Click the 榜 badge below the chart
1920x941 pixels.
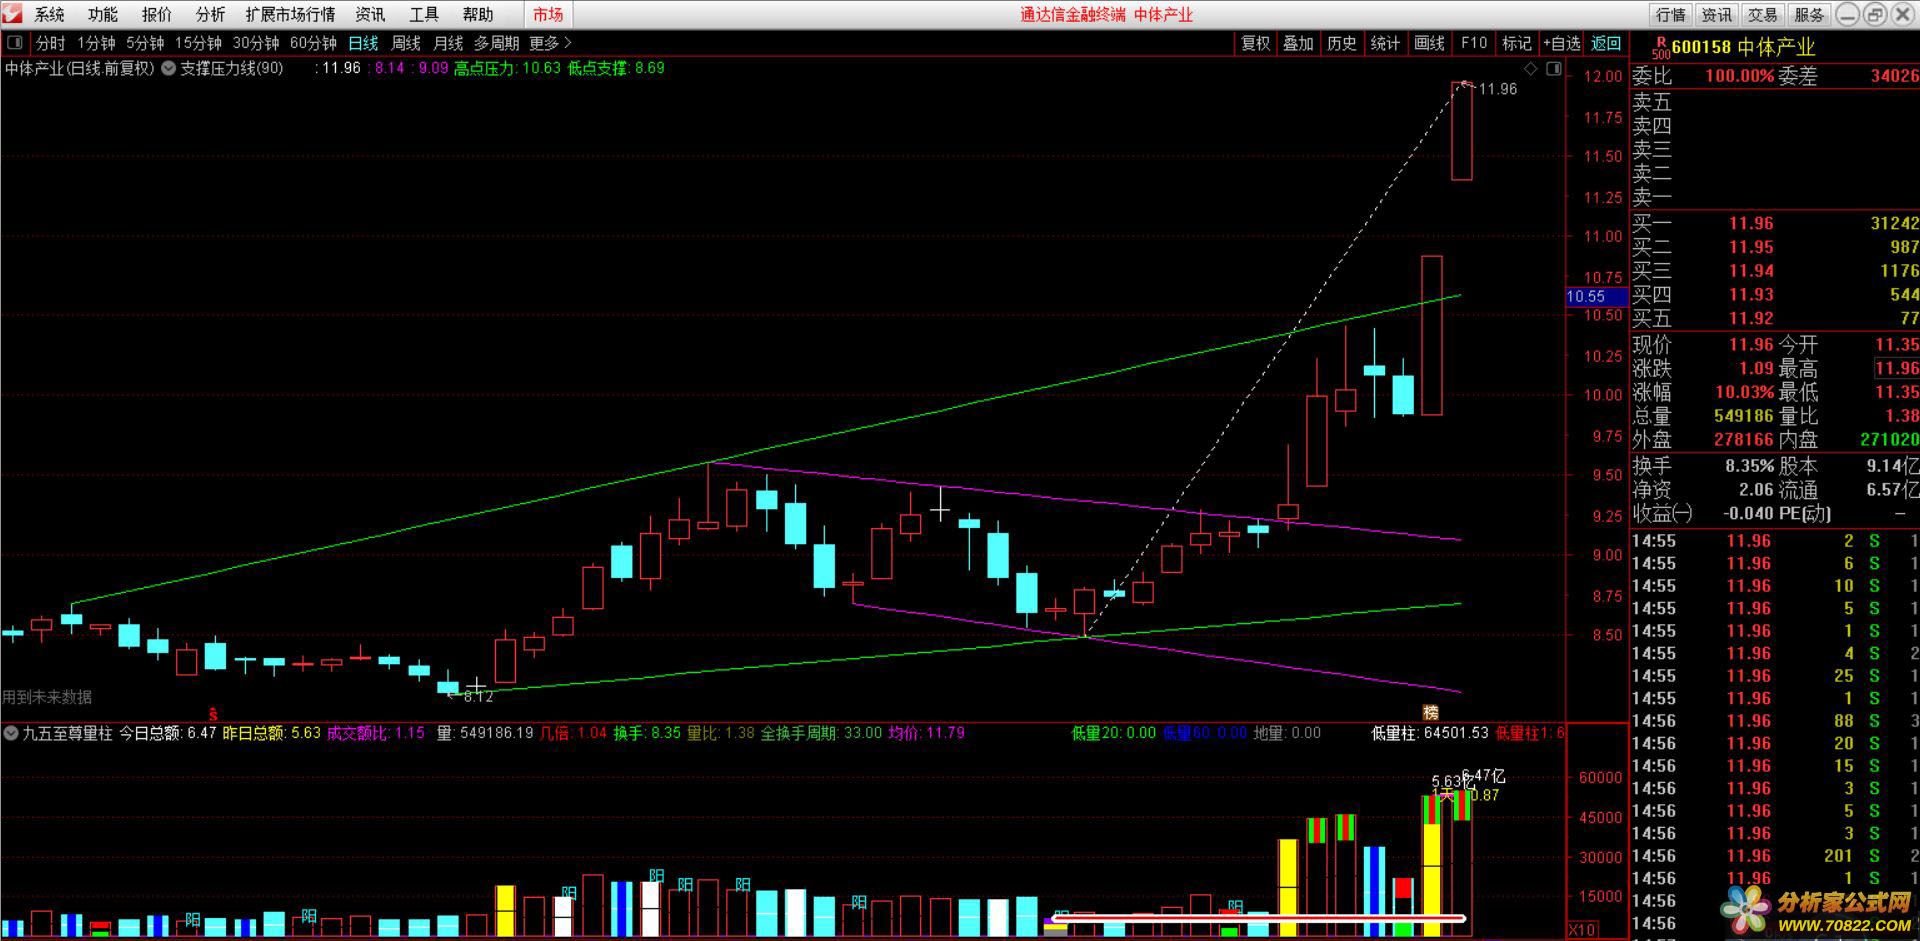pos(1431,712)
